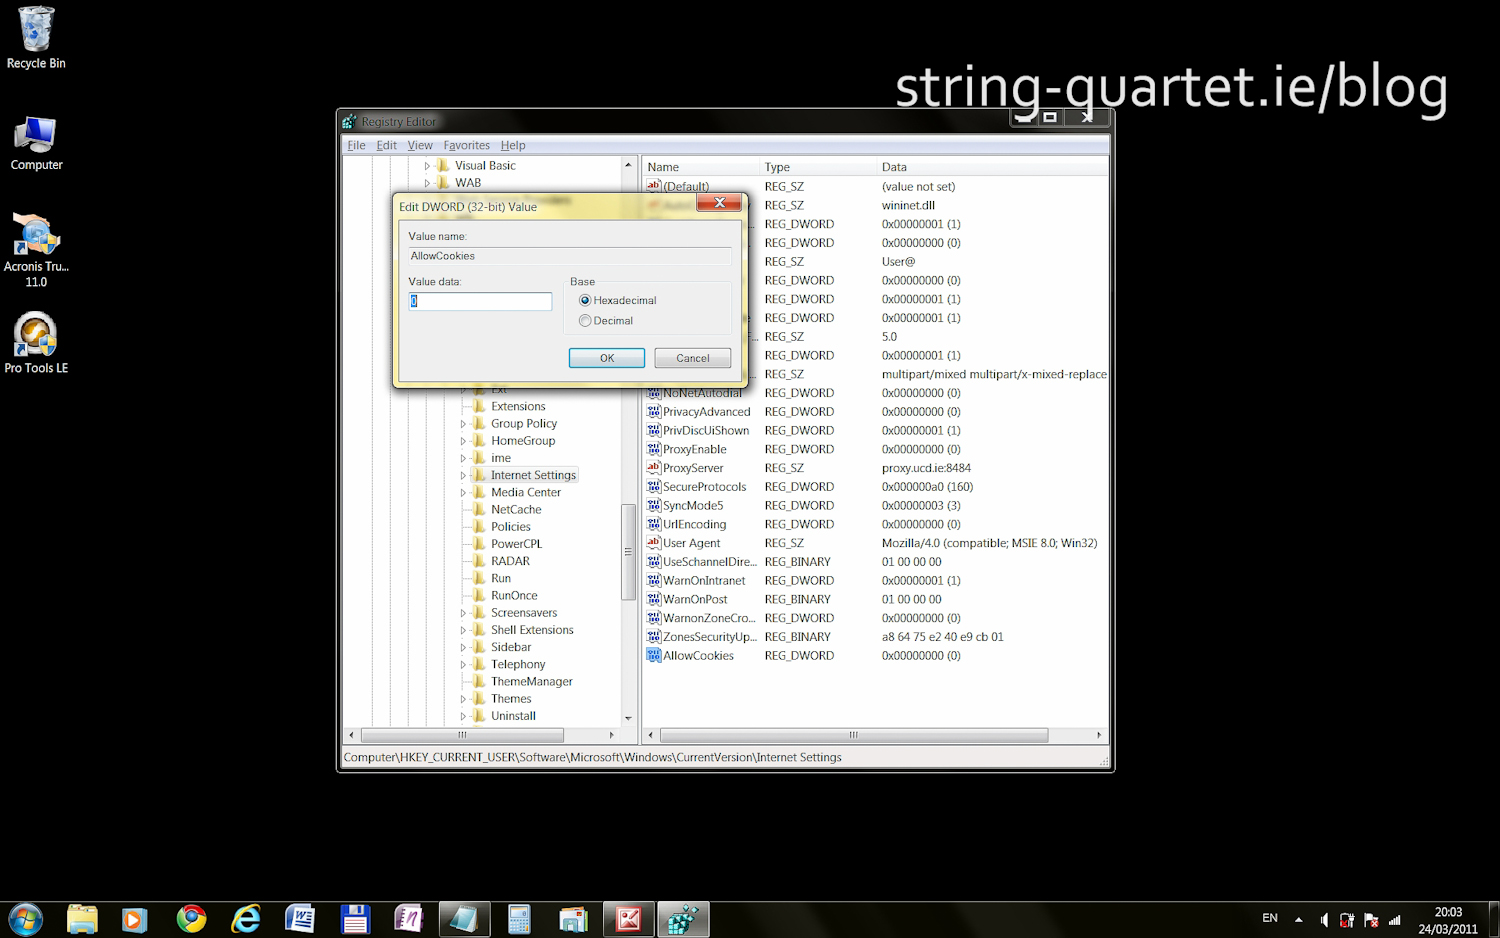Select the ProxyServer value icon
The width and height of the screenshot is (1500, 938).
coord(654,468)
